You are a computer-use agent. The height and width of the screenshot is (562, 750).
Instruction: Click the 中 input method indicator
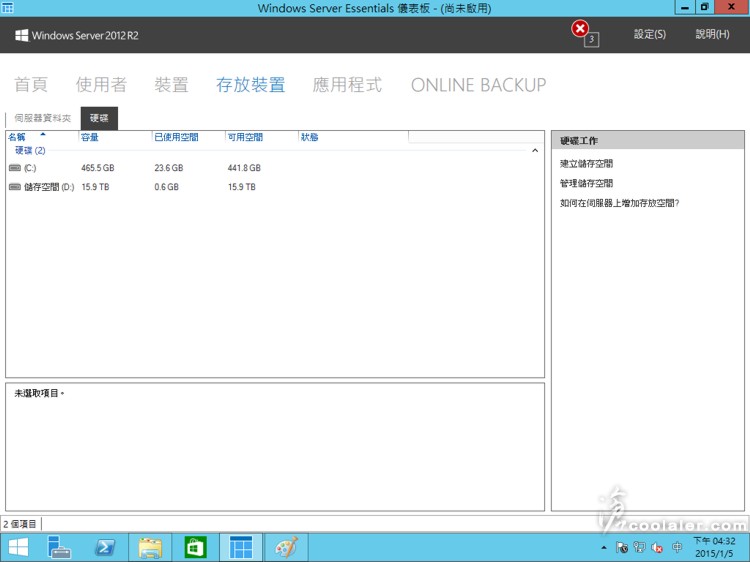(677, 547)
